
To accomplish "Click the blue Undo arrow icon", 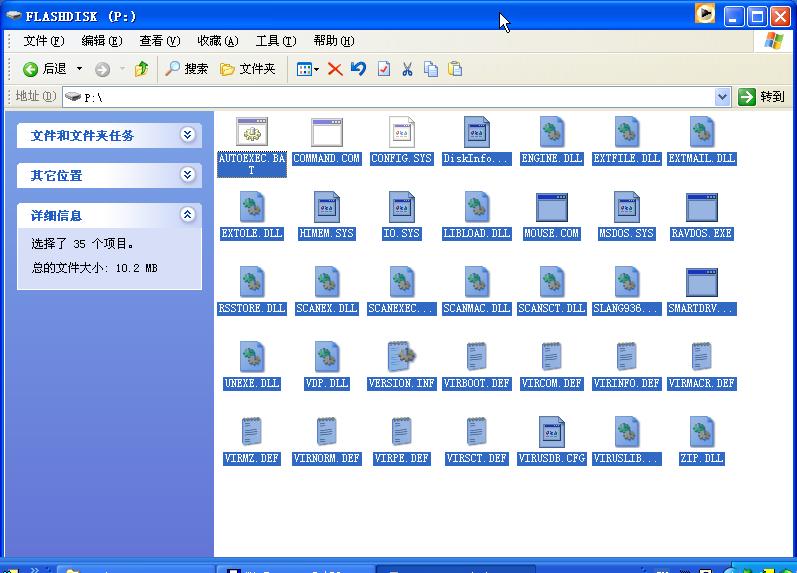I will click(x=358, y=69).
